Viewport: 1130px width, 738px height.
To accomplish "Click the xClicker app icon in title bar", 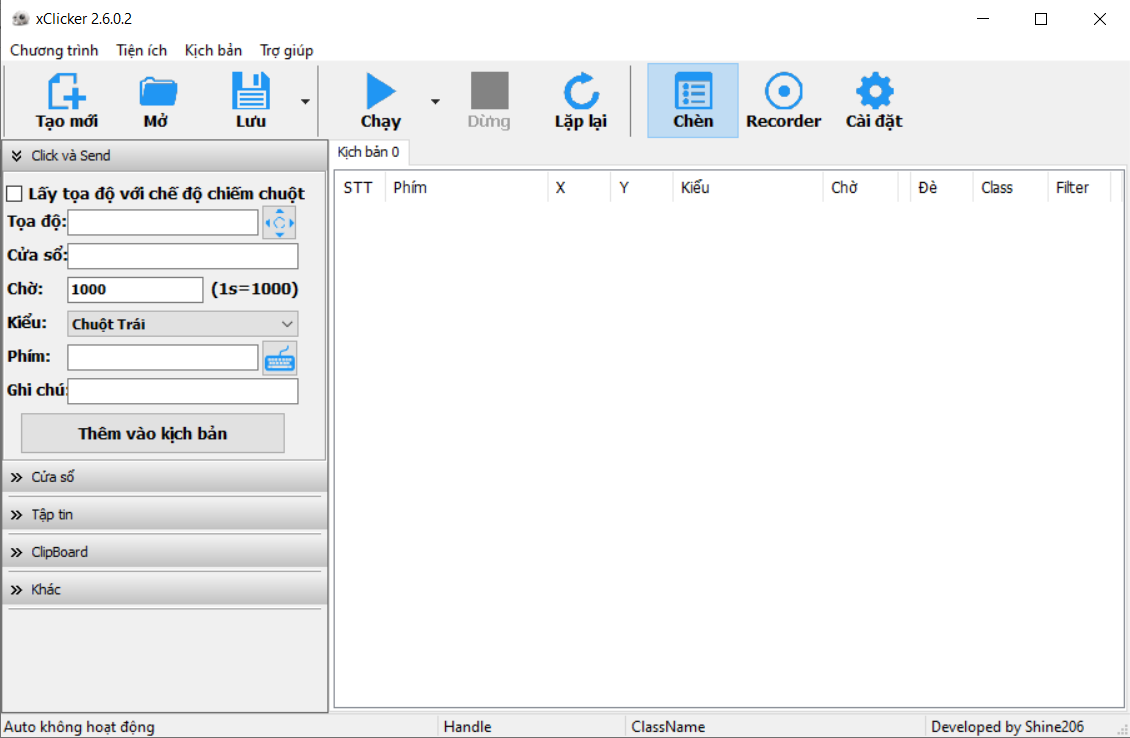I will pyautogui.click(x=20, y=19).
